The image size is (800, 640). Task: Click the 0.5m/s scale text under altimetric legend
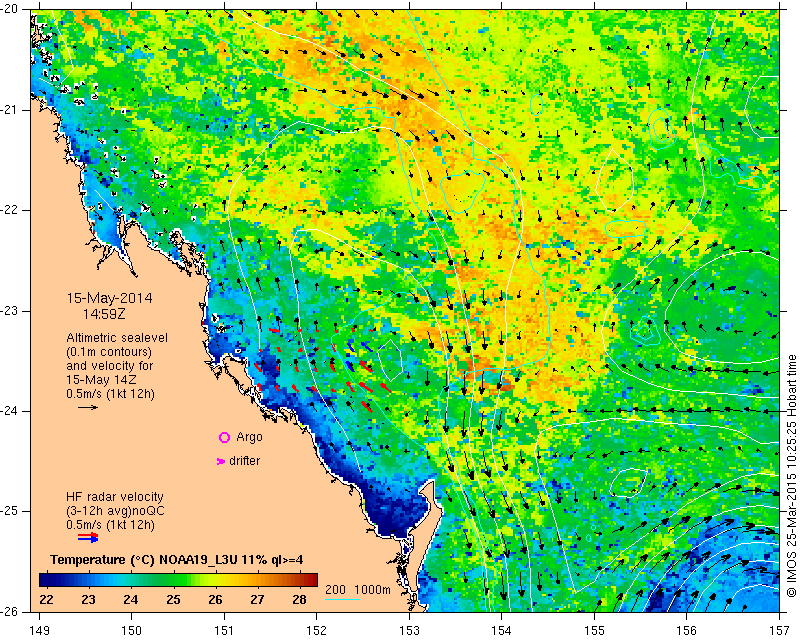(x=110, y=394)
